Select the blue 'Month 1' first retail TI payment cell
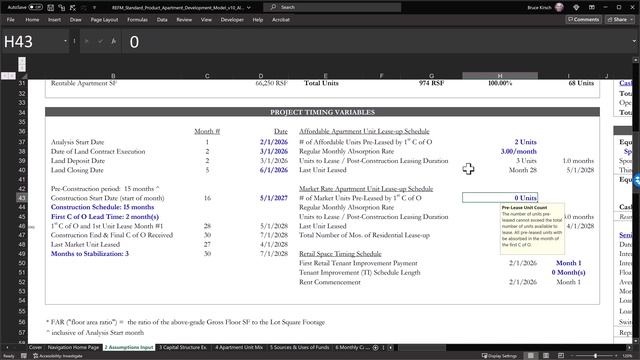The image size is (640, 360). pos(569,263)
